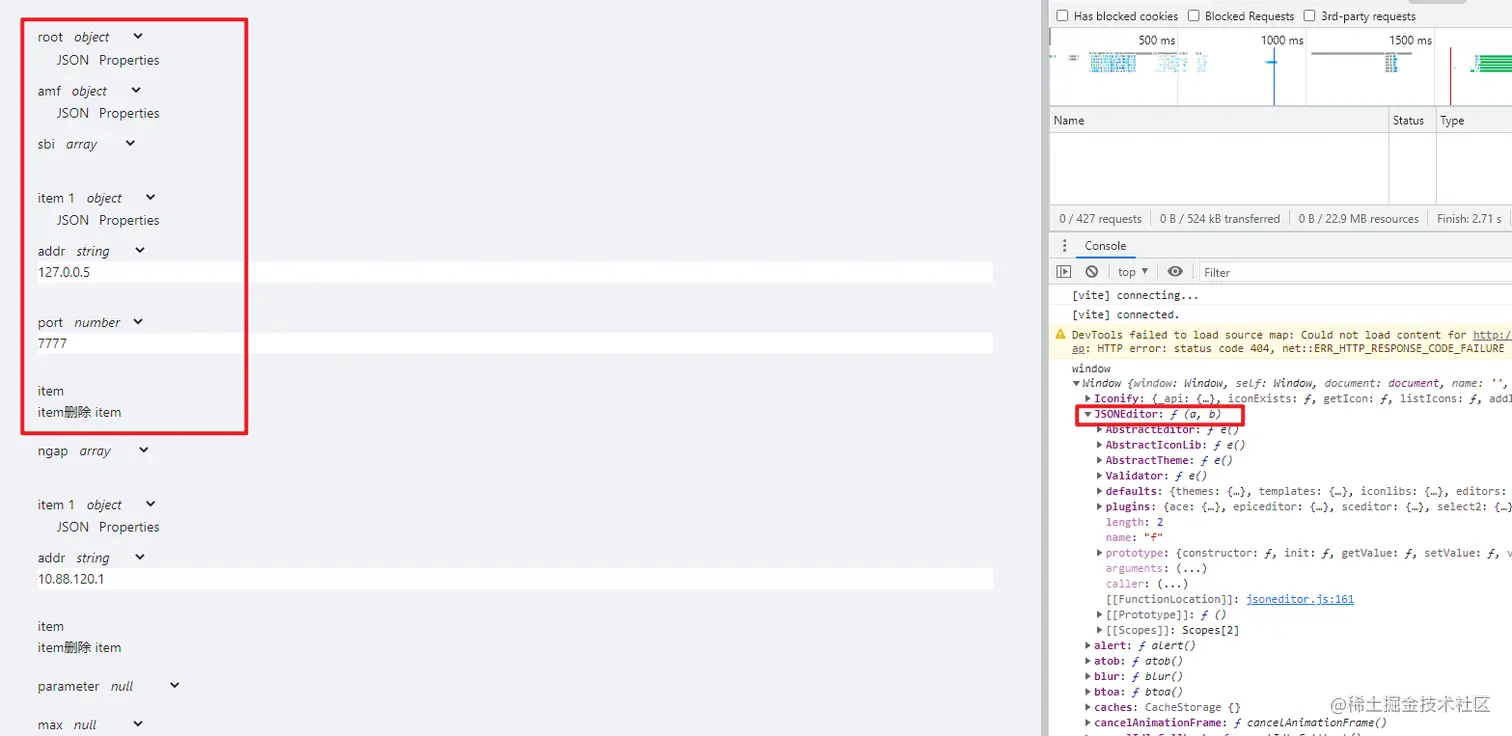Screen dimensions: 1512x736
Task: Expand the [[Prototype]] internal entry
Action: 1100,615
